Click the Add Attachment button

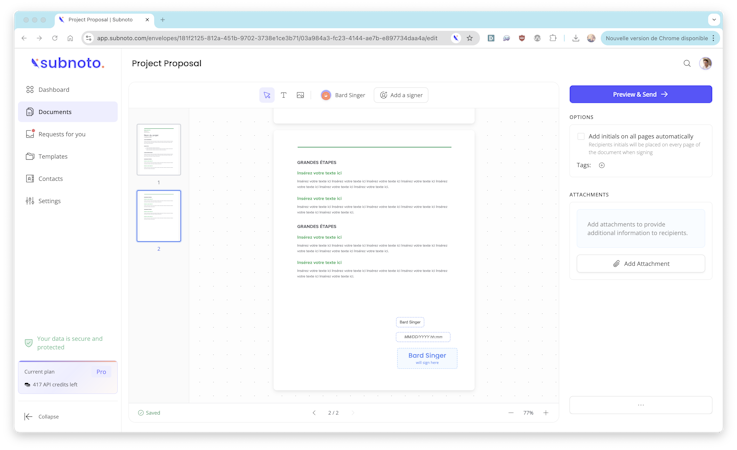coord(641,264)
